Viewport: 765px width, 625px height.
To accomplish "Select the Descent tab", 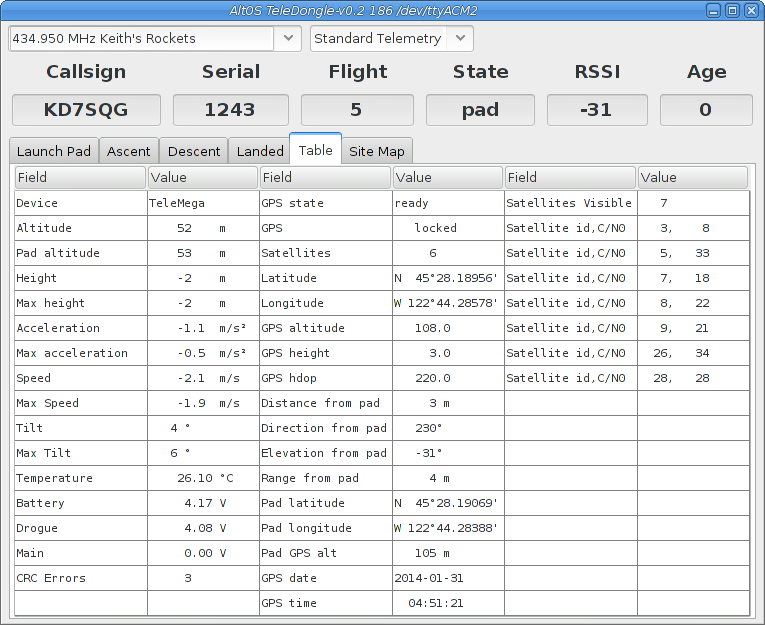I will [x=194, y=151].
